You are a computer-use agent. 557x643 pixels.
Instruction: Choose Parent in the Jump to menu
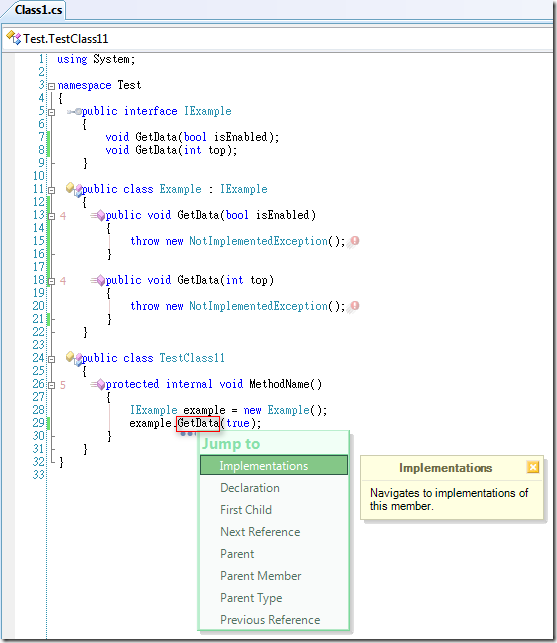coord(274,554)
